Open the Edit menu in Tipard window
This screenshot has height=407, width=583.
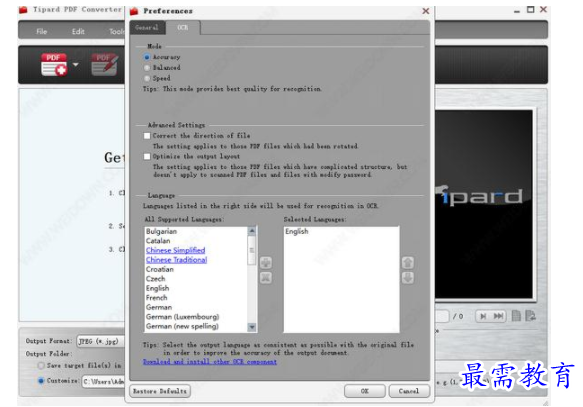click(78, 31)
